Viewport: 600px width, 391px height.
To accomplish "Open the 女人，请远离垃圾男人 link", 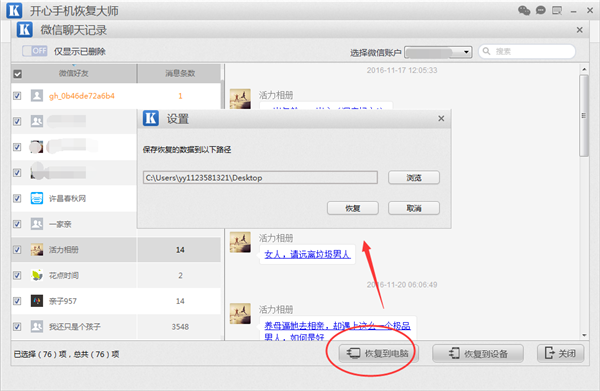I will (307, 254).
